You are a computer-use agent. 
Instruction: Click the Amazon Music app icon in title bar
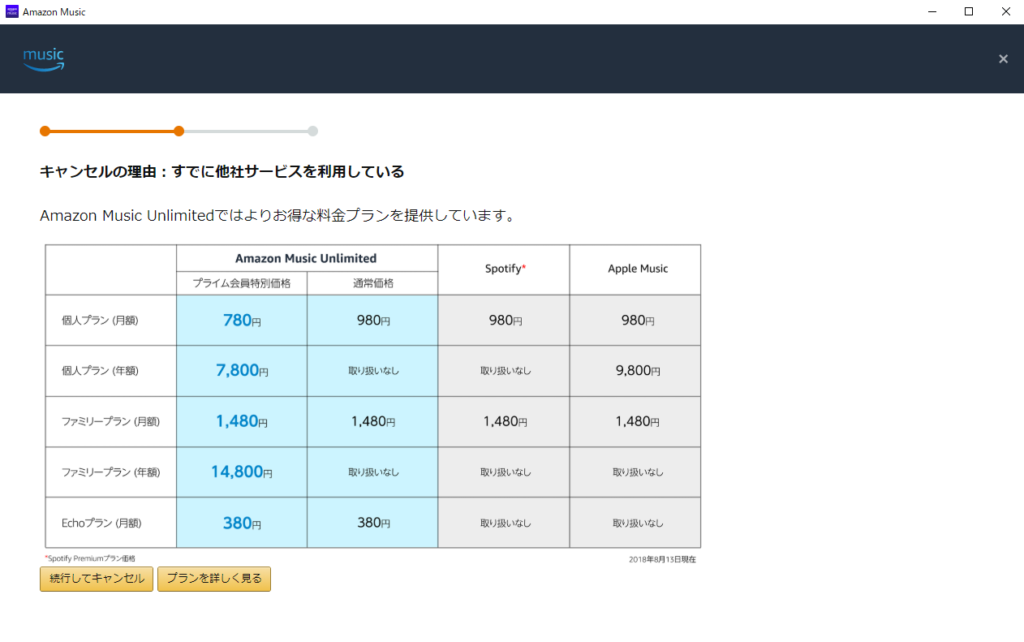point(12,11)
